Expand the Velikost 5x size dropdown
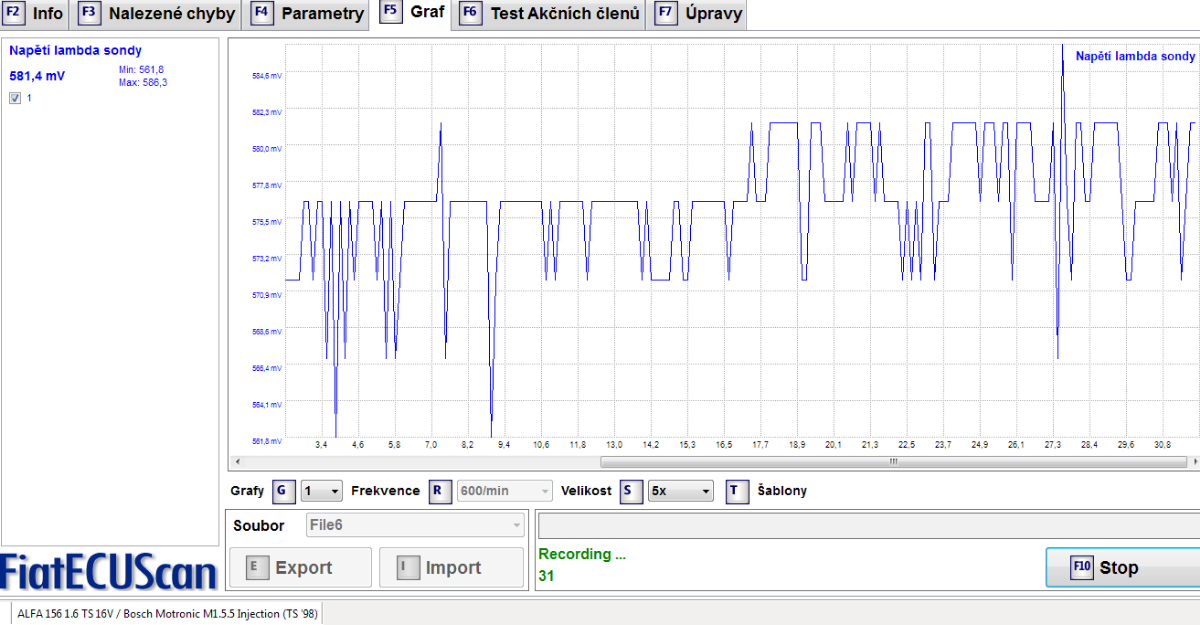This screenshot has width=1200, height=625. coord(680,491)
